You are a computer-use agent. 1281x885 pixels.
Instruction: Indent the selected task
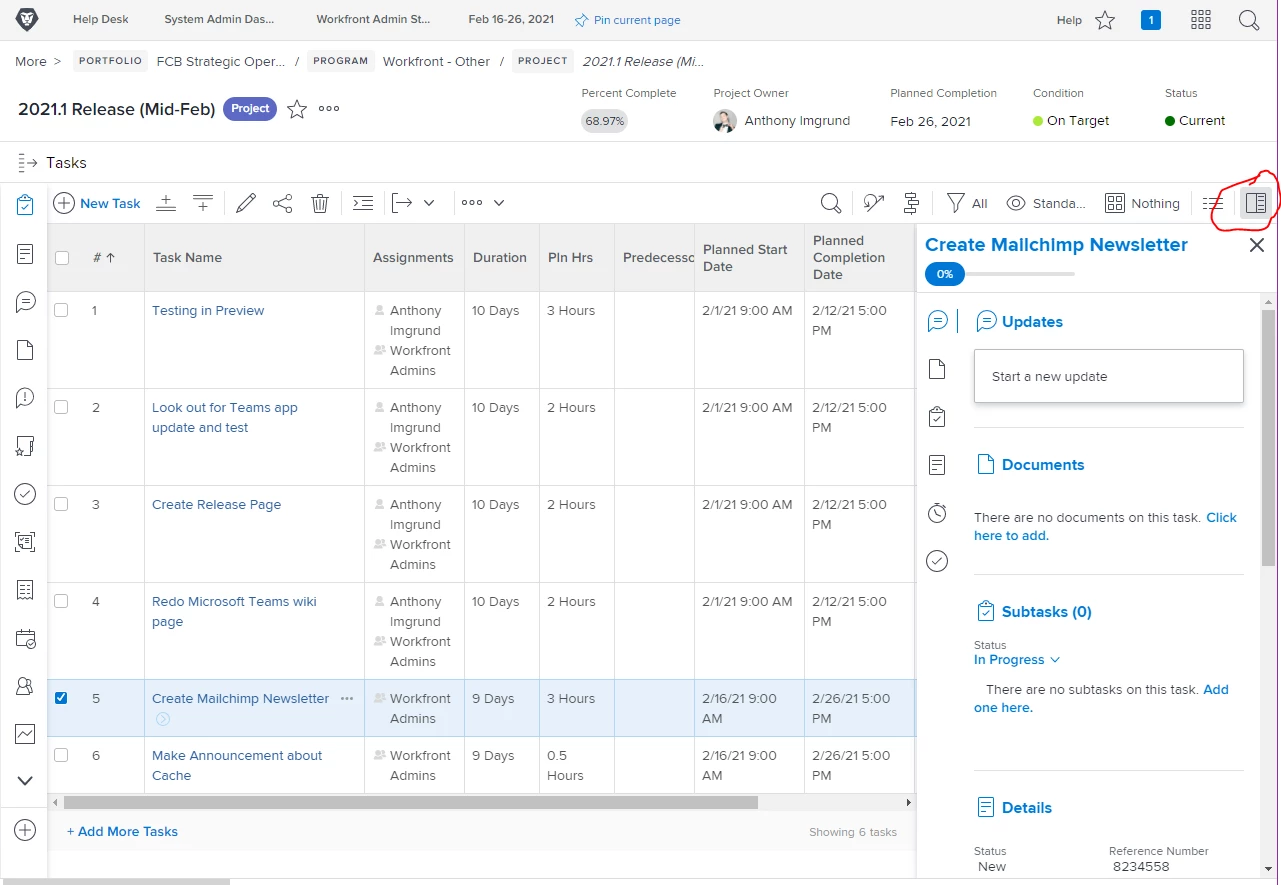(x=363, y=203)
